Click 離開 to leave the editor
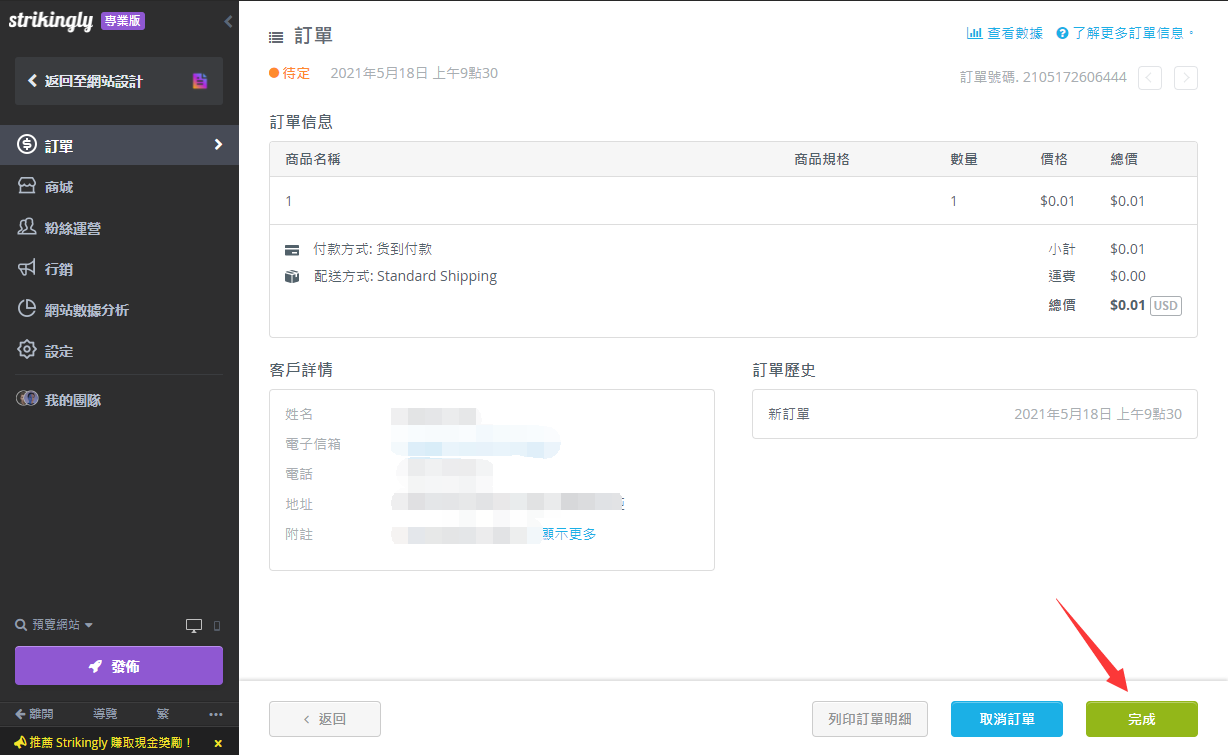 point(34,714)
